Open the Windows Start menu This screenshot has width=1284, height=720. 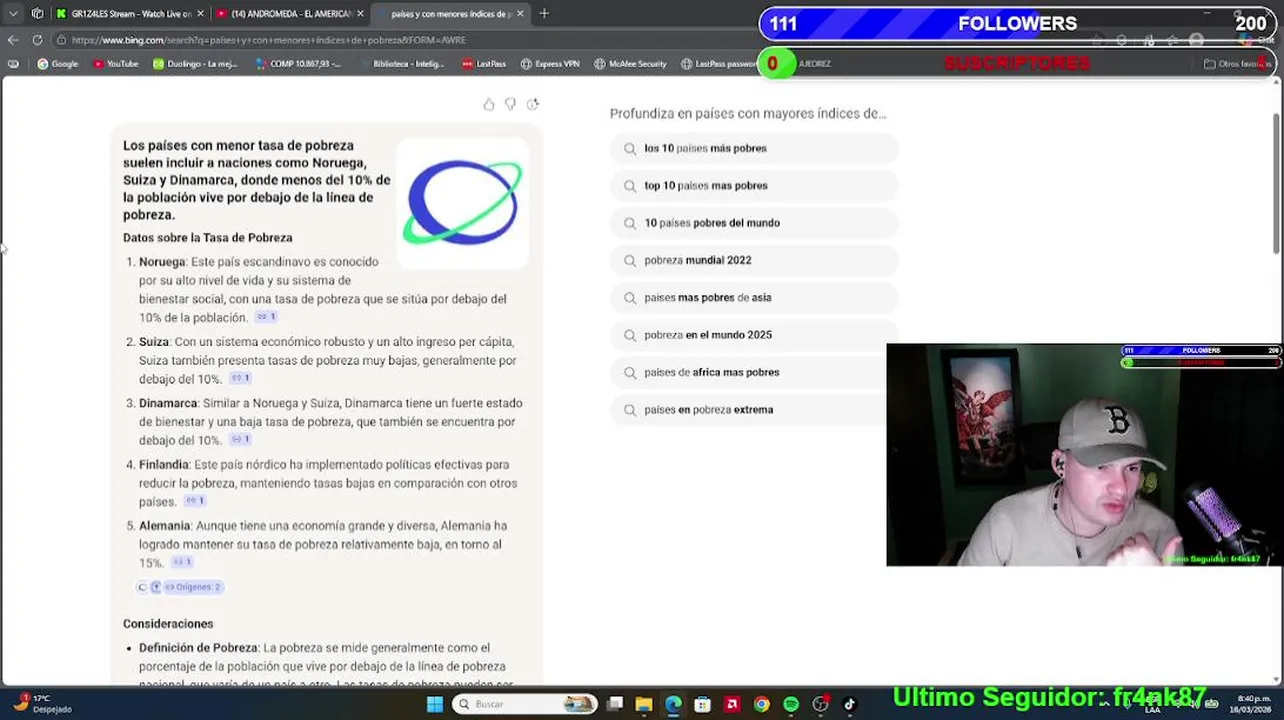434,704
